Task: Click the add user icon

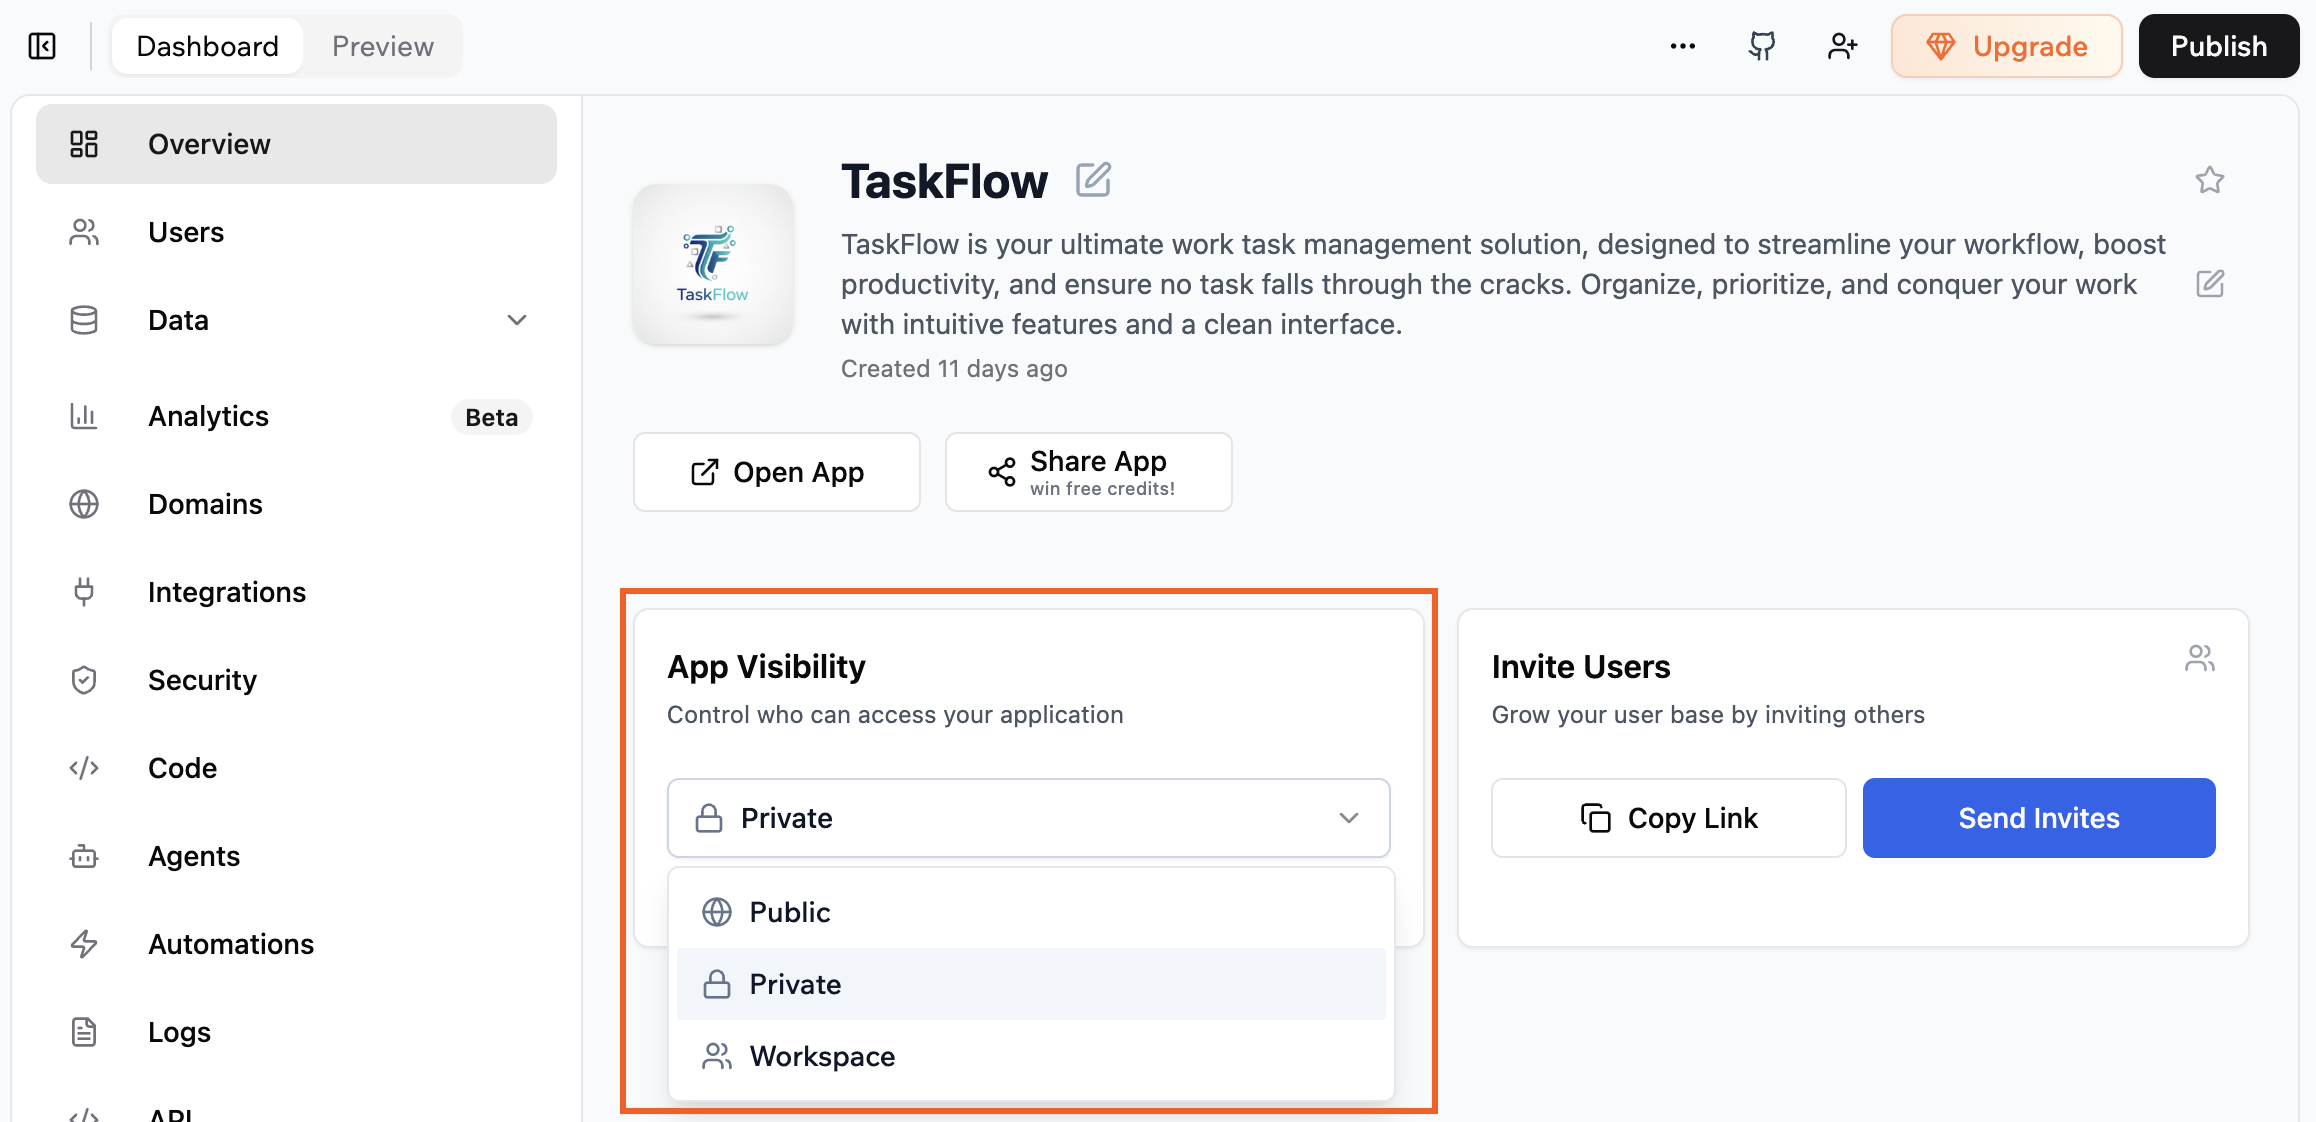Action: pyautogui.click(x=1842, y=46)
